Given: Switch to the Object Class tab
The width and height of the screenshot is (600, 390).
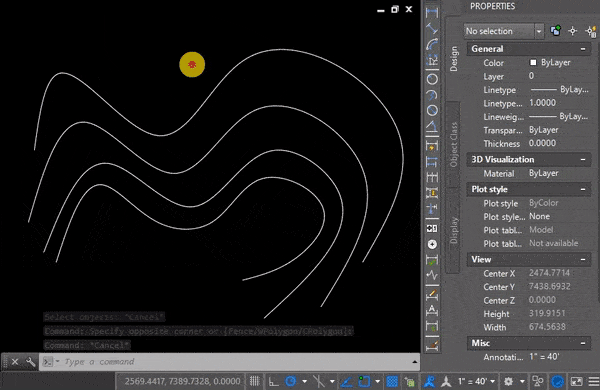Looking at the screenshot, I should point(454,144).
